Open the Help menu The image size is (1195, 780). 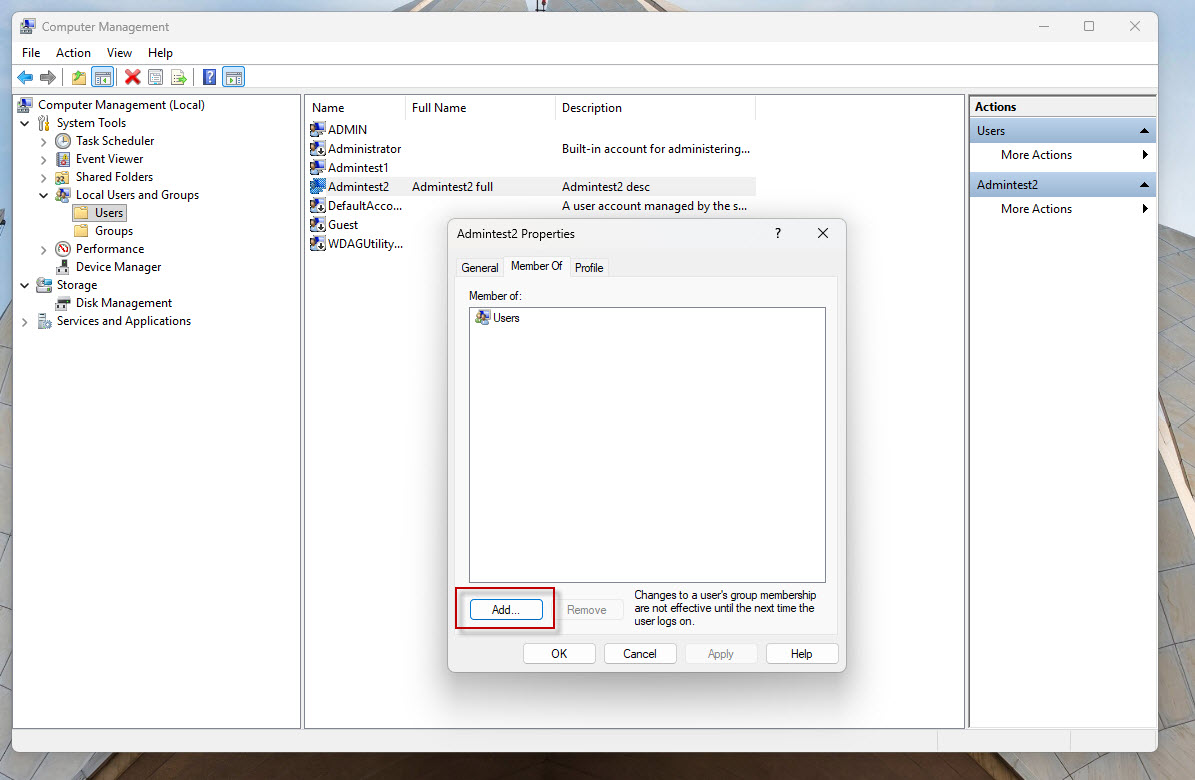[160, 53]
